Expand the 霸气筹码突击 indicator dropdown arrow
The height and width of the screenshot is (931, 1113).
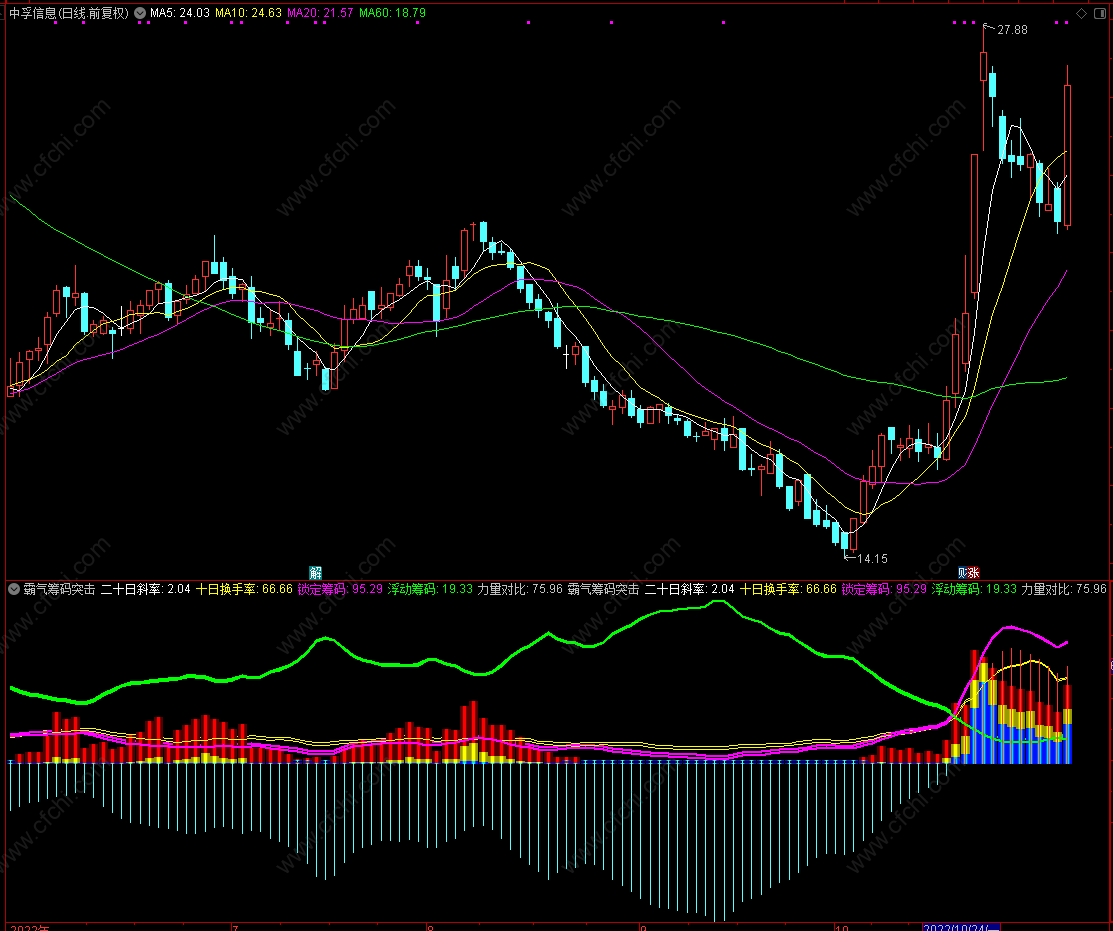[13, 589]
